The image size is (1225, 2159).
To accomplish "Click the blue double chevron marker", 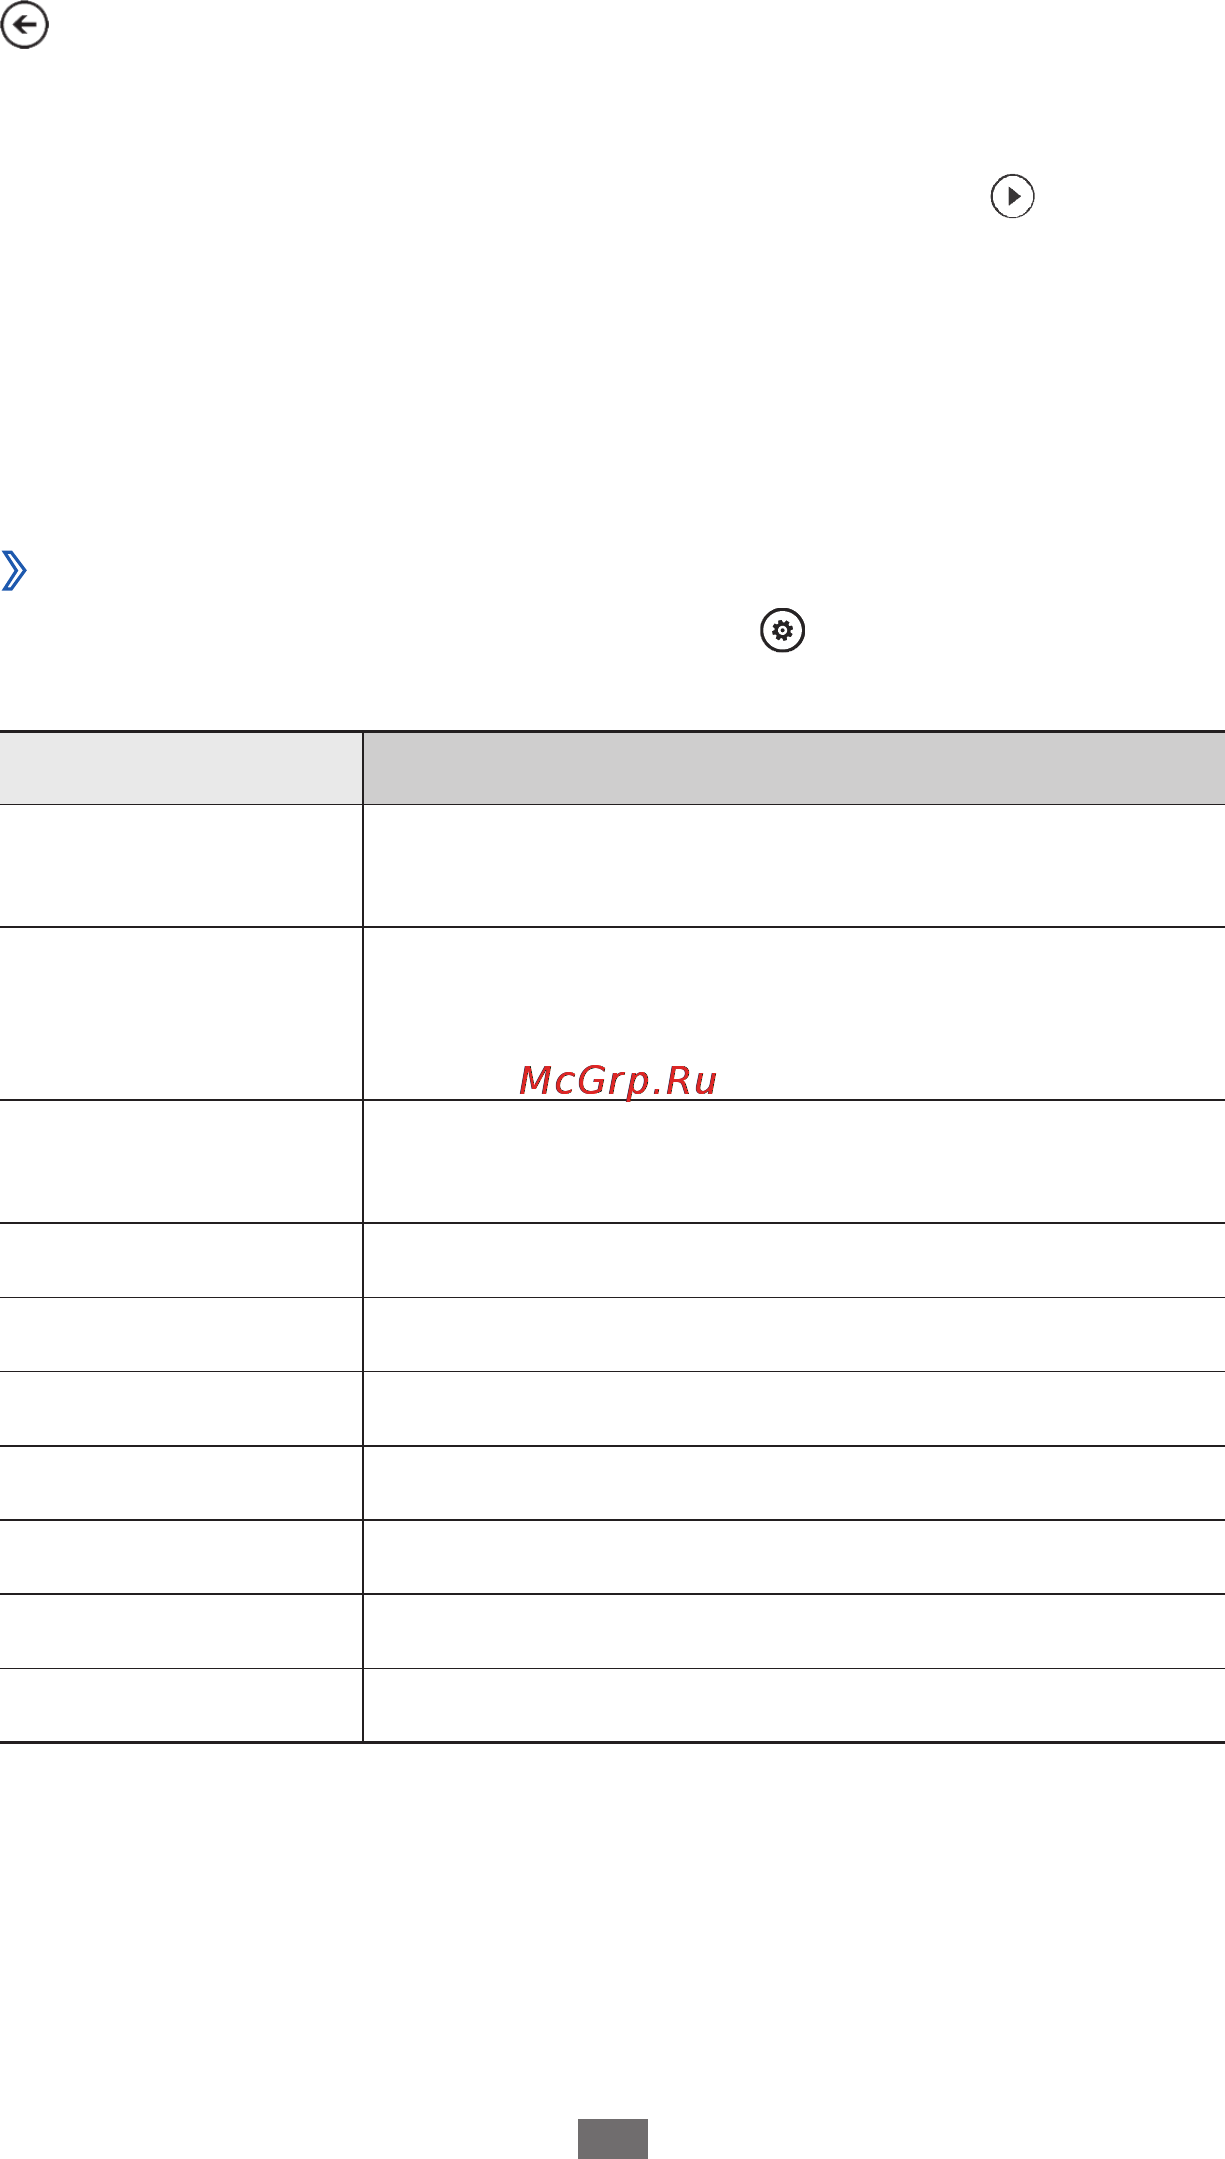I will coord(14,571).
